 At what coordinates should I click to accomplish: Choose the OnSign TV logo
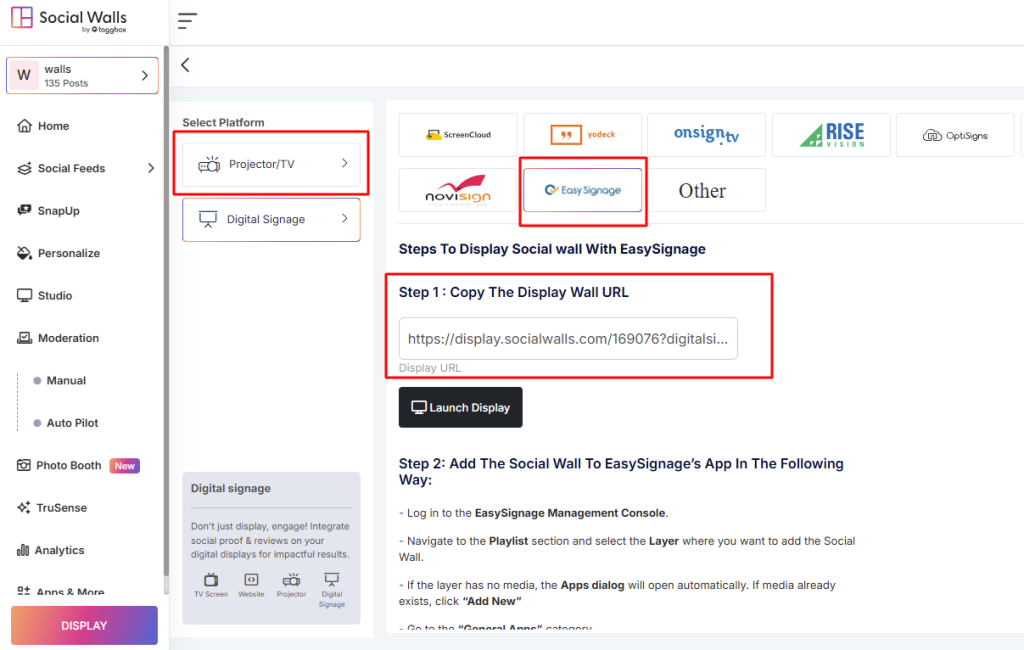point(706,135)
